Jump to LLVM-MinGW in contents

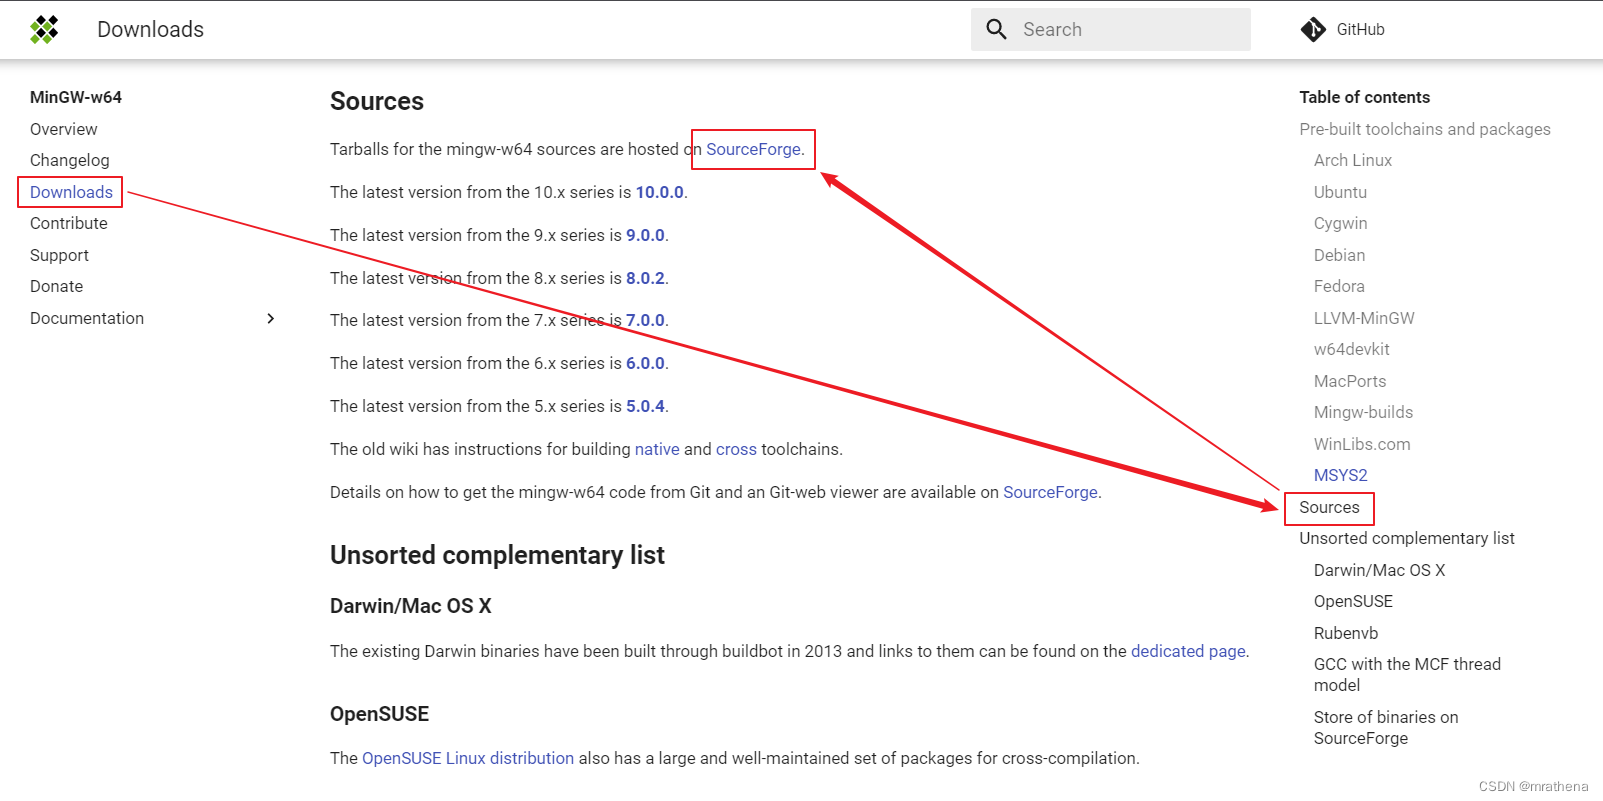tap(1364, 318)
